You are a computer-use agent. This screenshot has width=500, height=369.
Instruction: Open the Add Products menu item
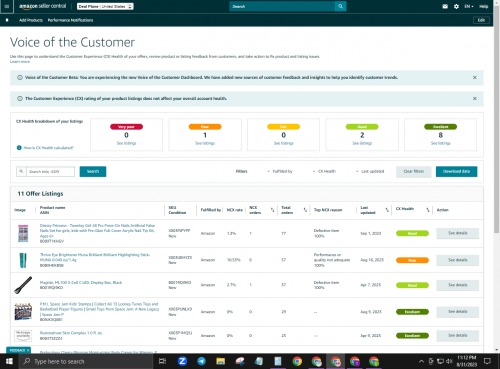[31, 20]
